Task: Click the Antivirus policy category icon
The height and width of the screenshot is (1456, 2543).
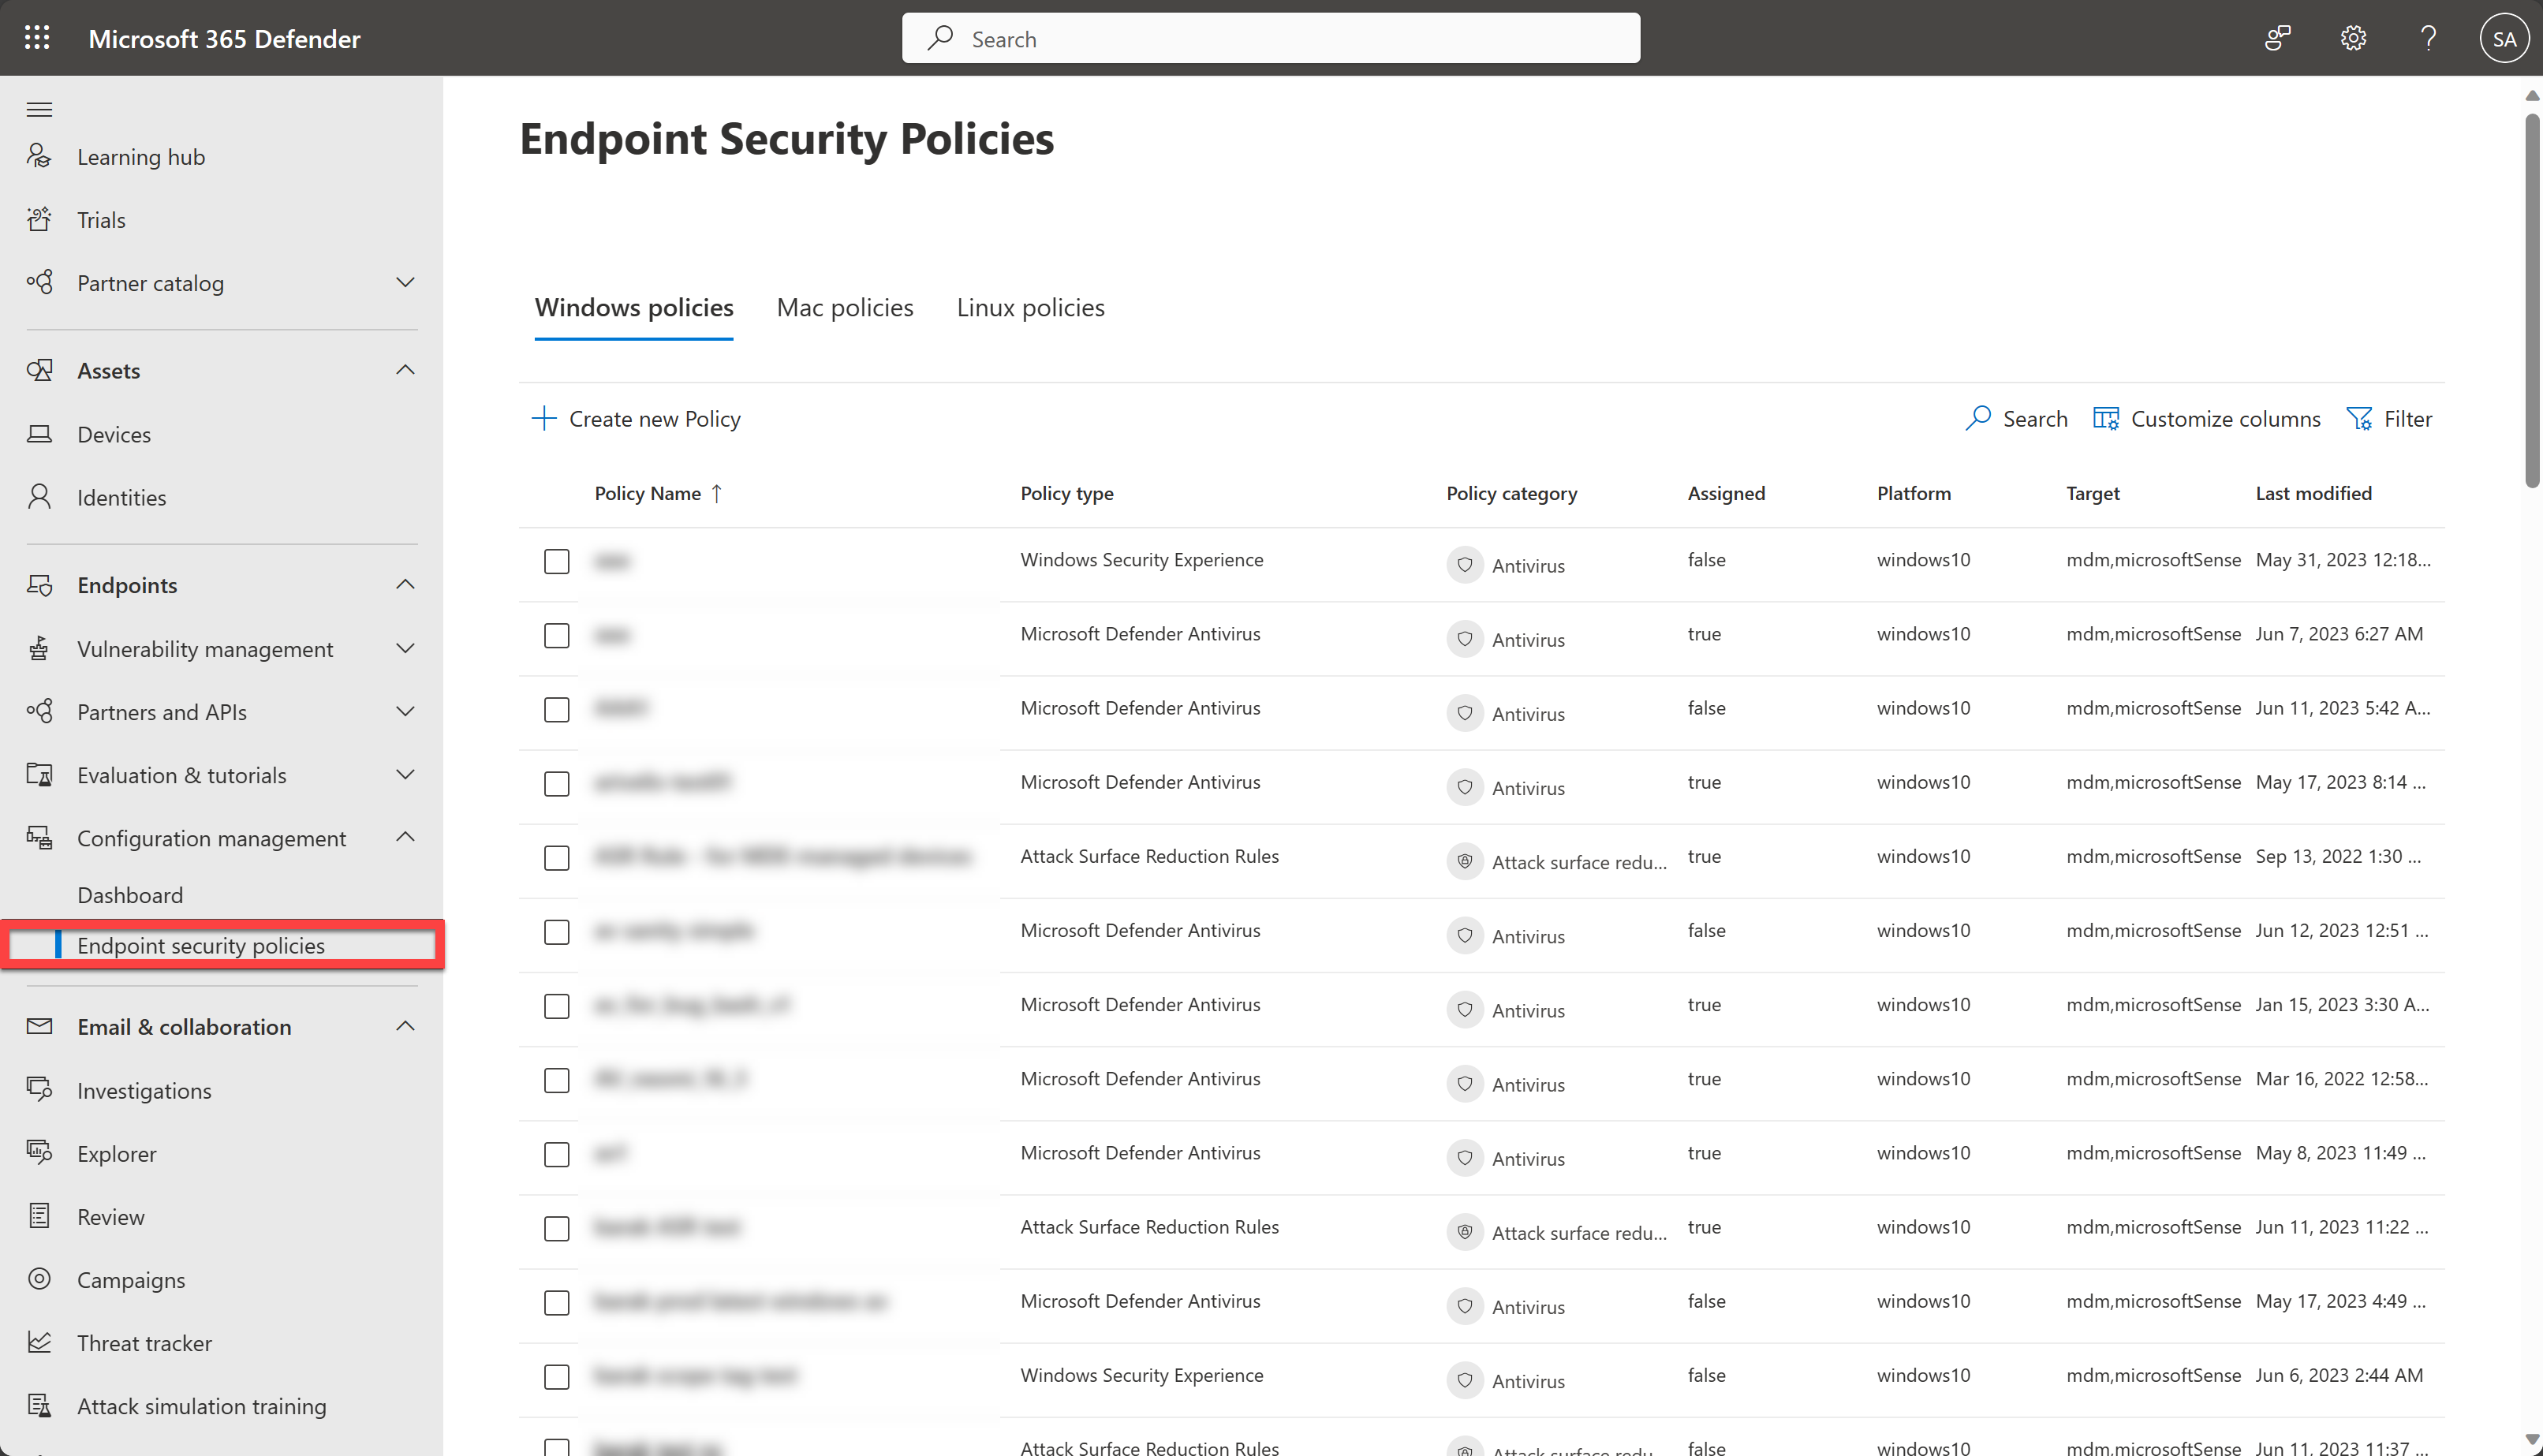Action: [1466, 562]
